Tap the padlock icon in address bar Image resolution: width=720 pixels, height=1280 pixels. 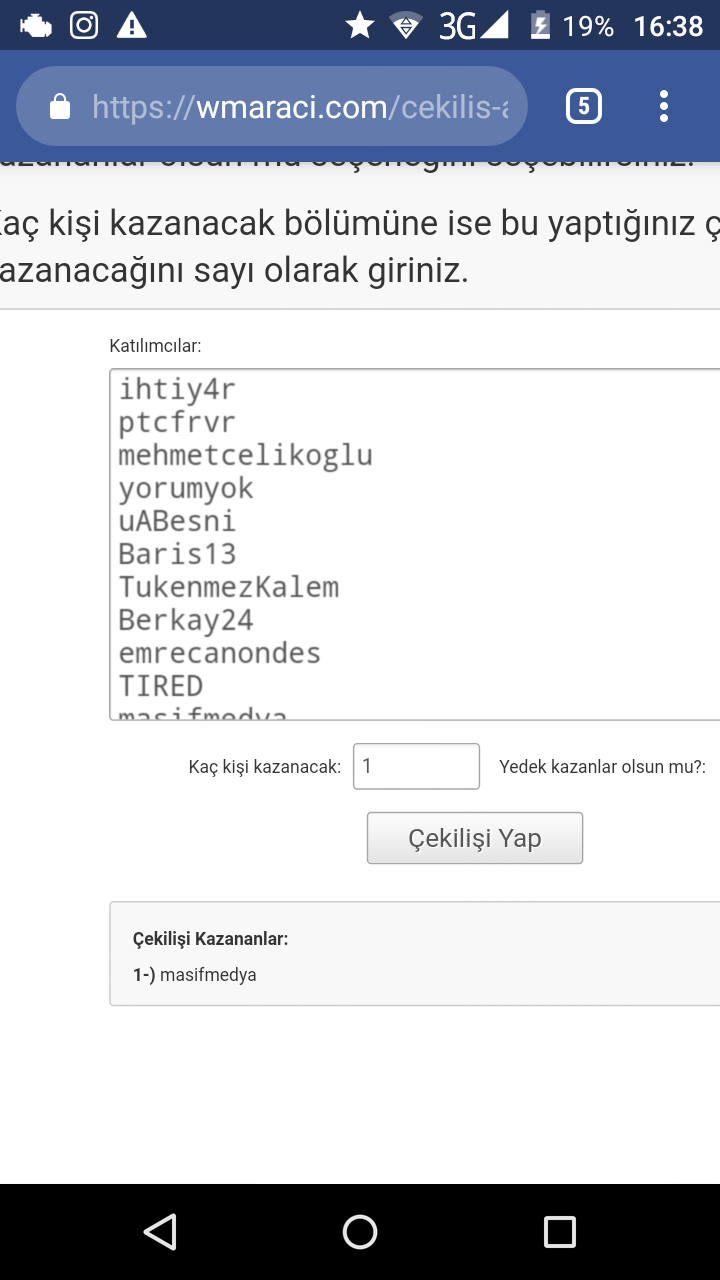(60, 106)
